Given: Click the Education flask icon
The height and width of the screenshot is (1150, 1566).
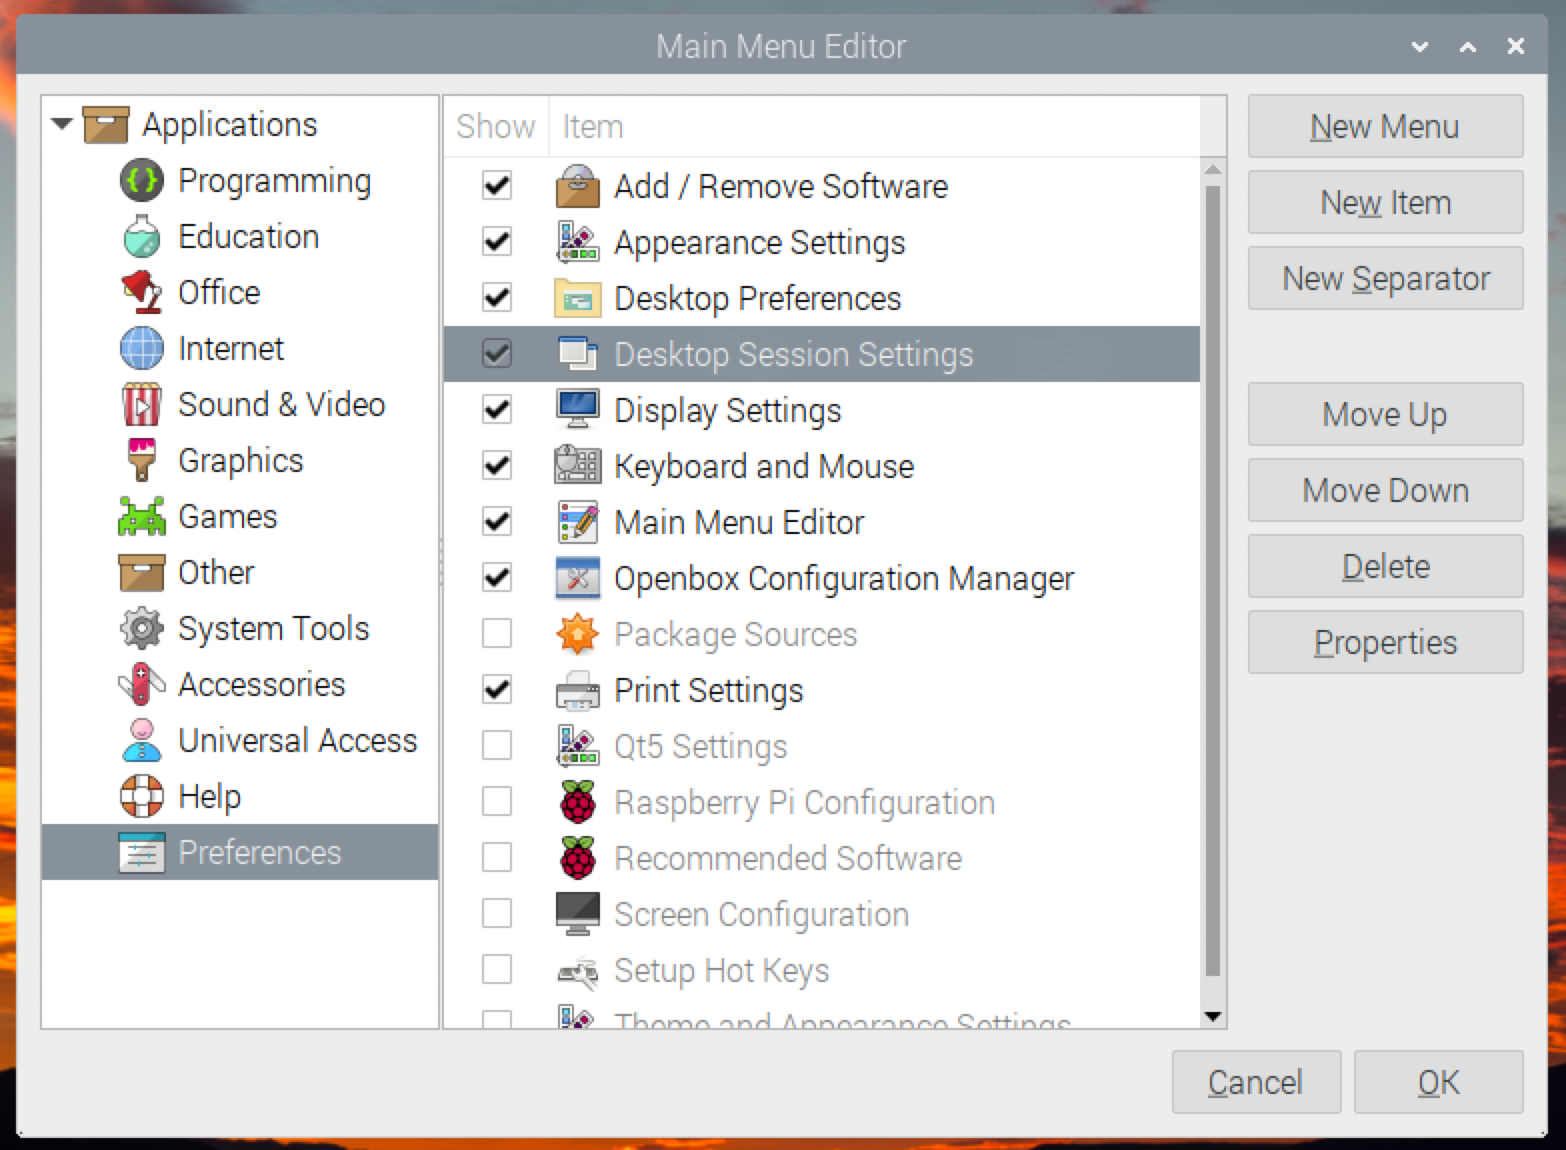Looking at the screenshot, I should (142, 237).
